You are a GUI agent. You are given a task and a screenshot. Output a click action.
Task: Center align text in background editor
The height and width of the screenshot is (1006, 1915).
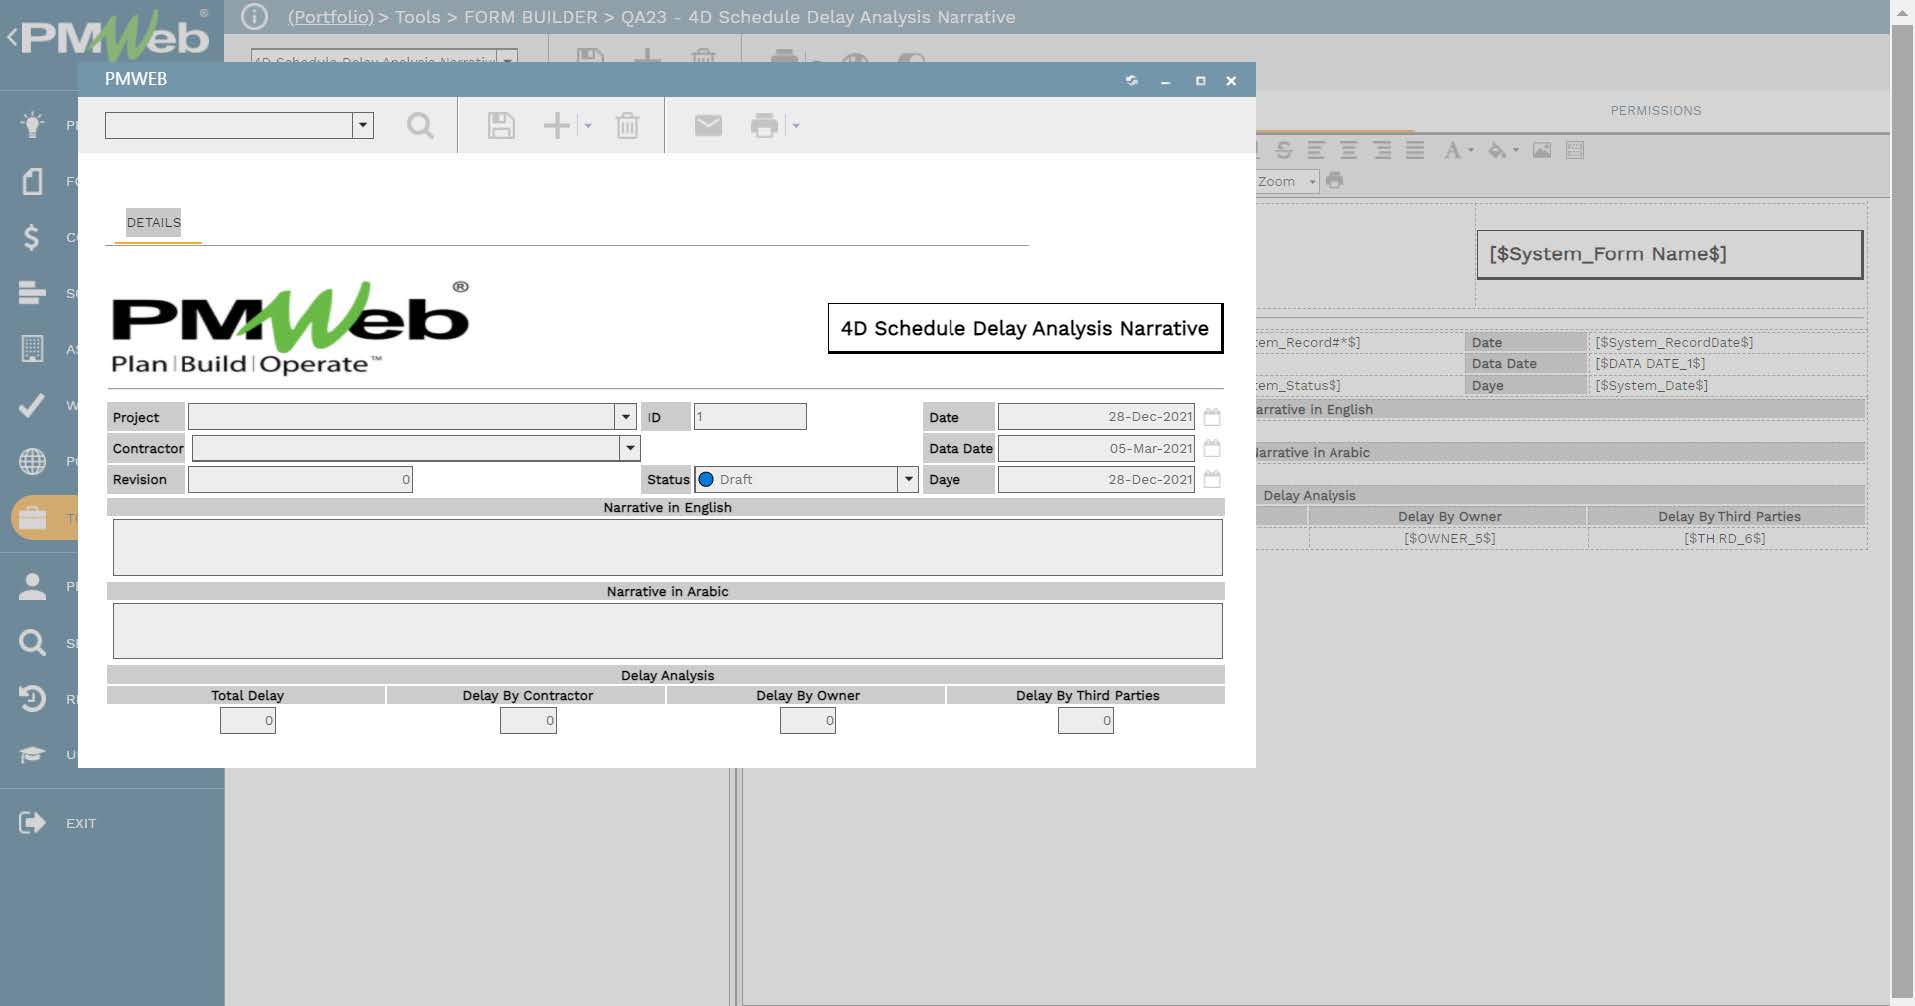pos(1349,150)
